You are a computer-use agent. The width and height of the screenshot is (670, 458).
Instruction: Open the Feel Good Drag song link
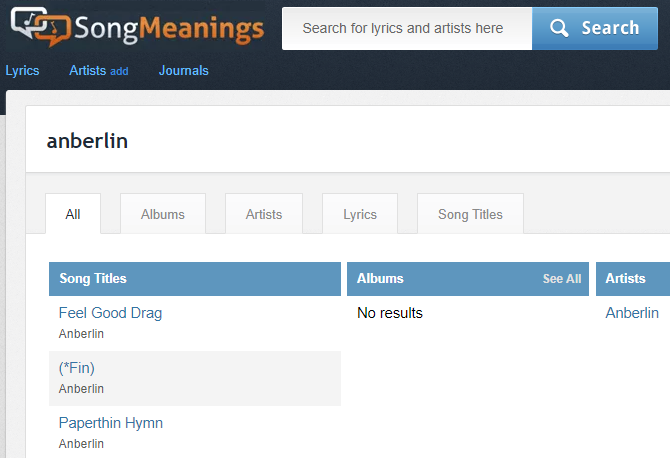(x=110, y=313)
